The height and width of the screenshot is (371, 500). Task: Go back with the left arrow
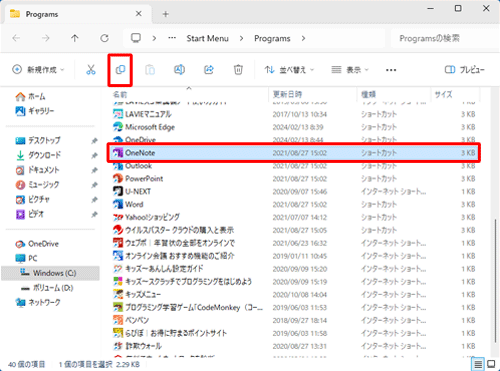[x=16, y=38]
